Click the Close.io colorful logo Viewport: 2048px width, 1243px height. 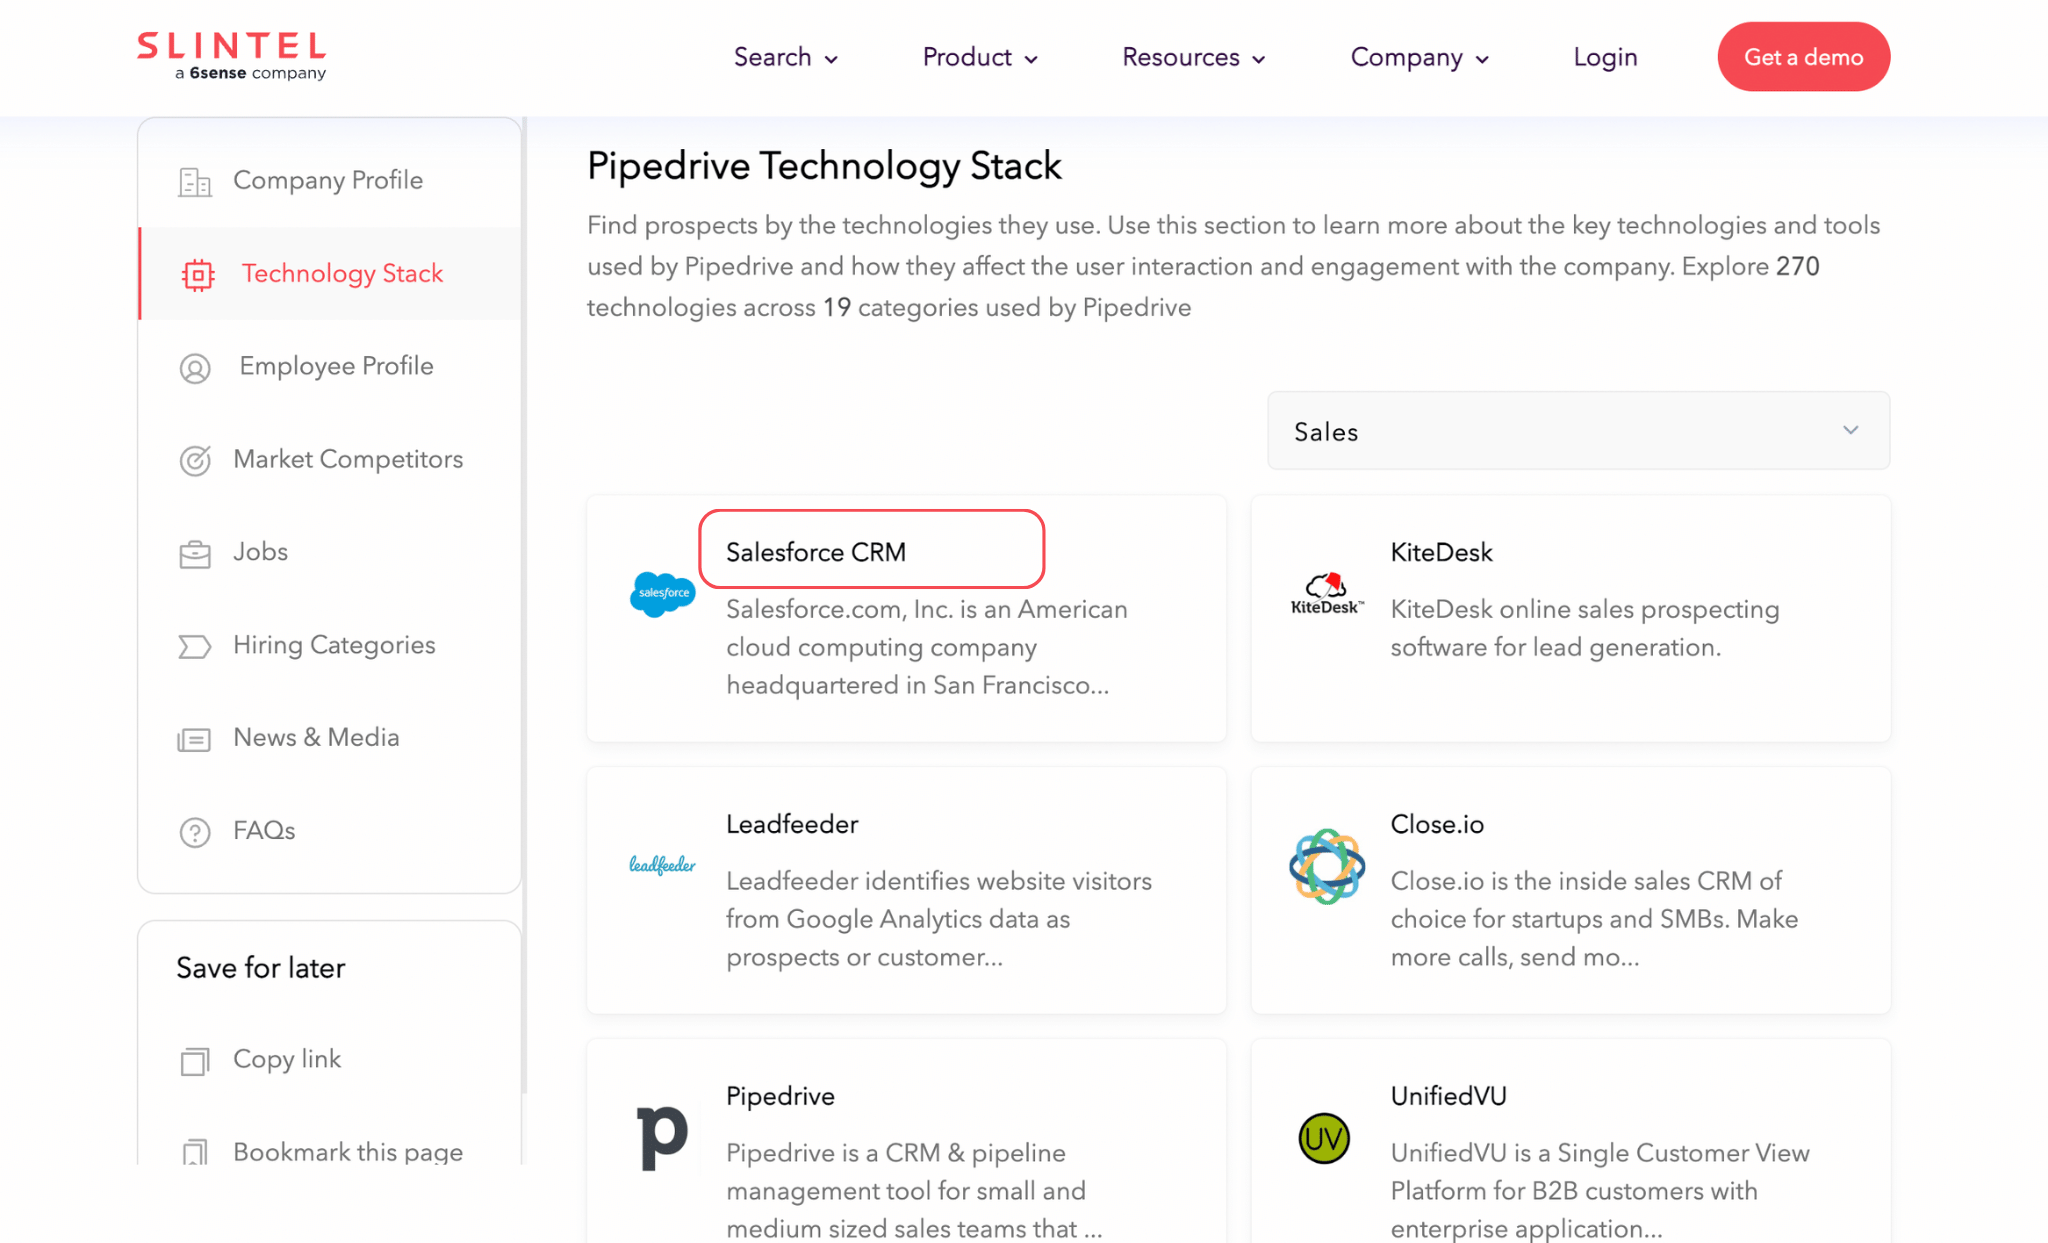[1327, 866]
